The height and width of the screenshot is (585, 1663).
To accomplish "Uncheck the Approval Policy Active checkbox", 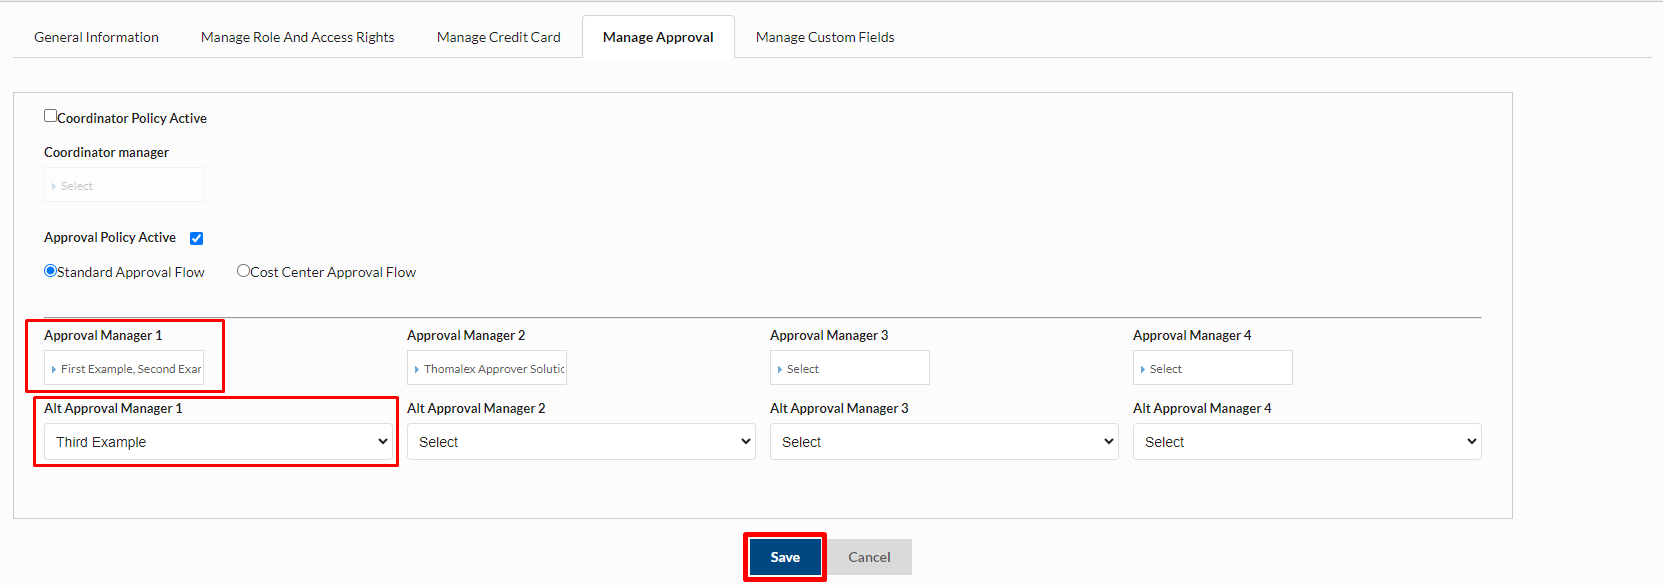I will click(196, 238).
